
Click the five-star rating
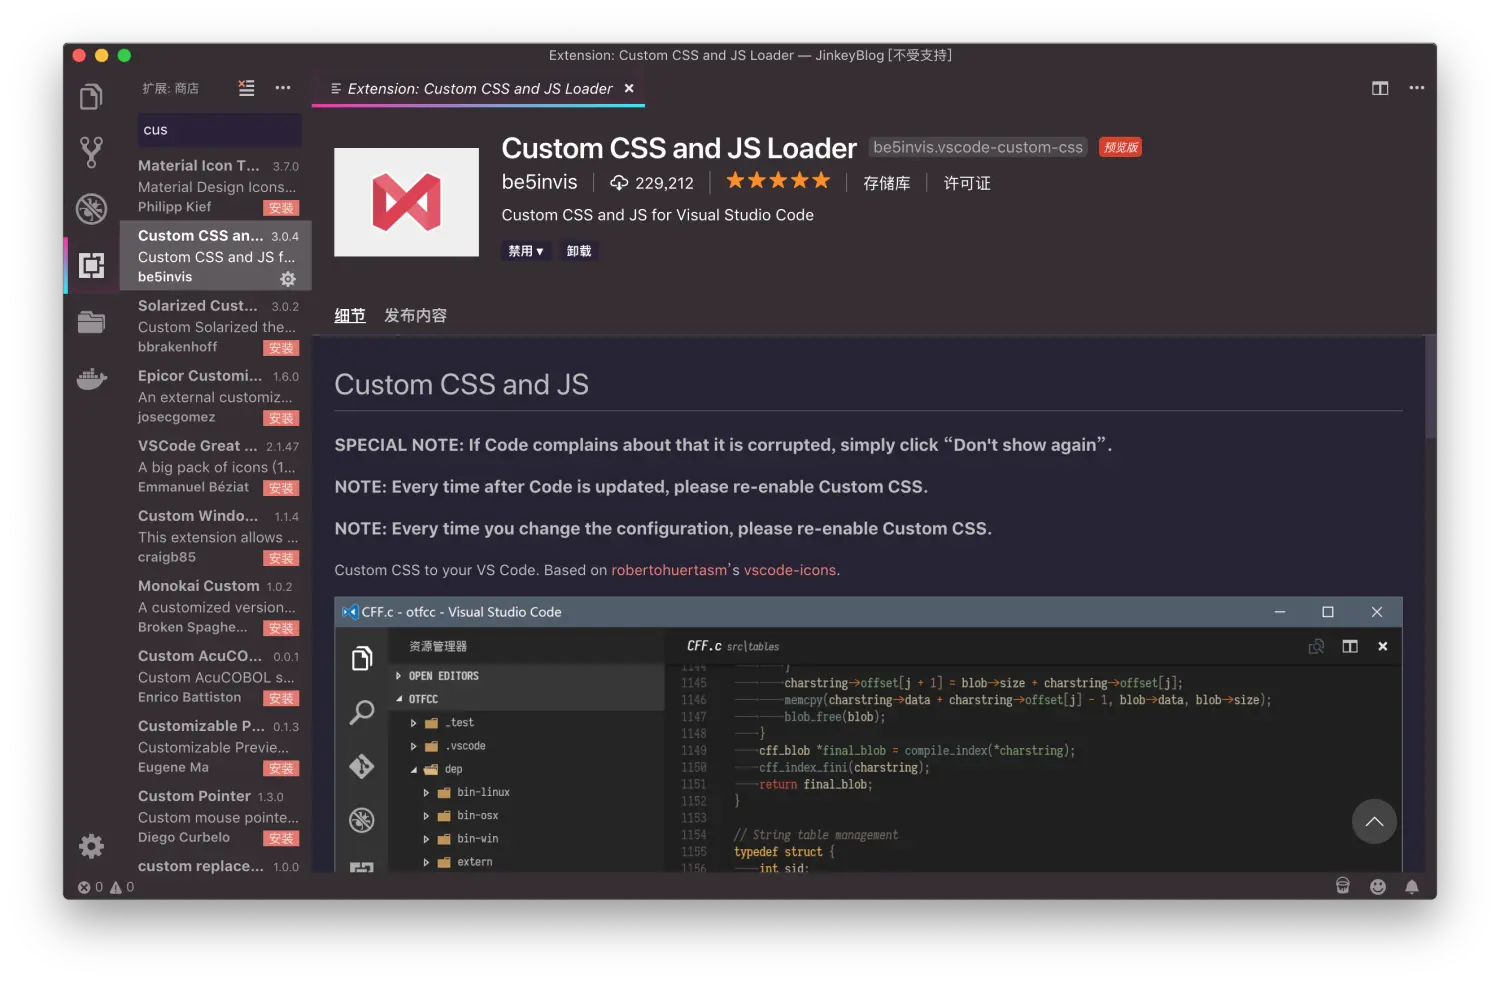(x=778, y=181)
